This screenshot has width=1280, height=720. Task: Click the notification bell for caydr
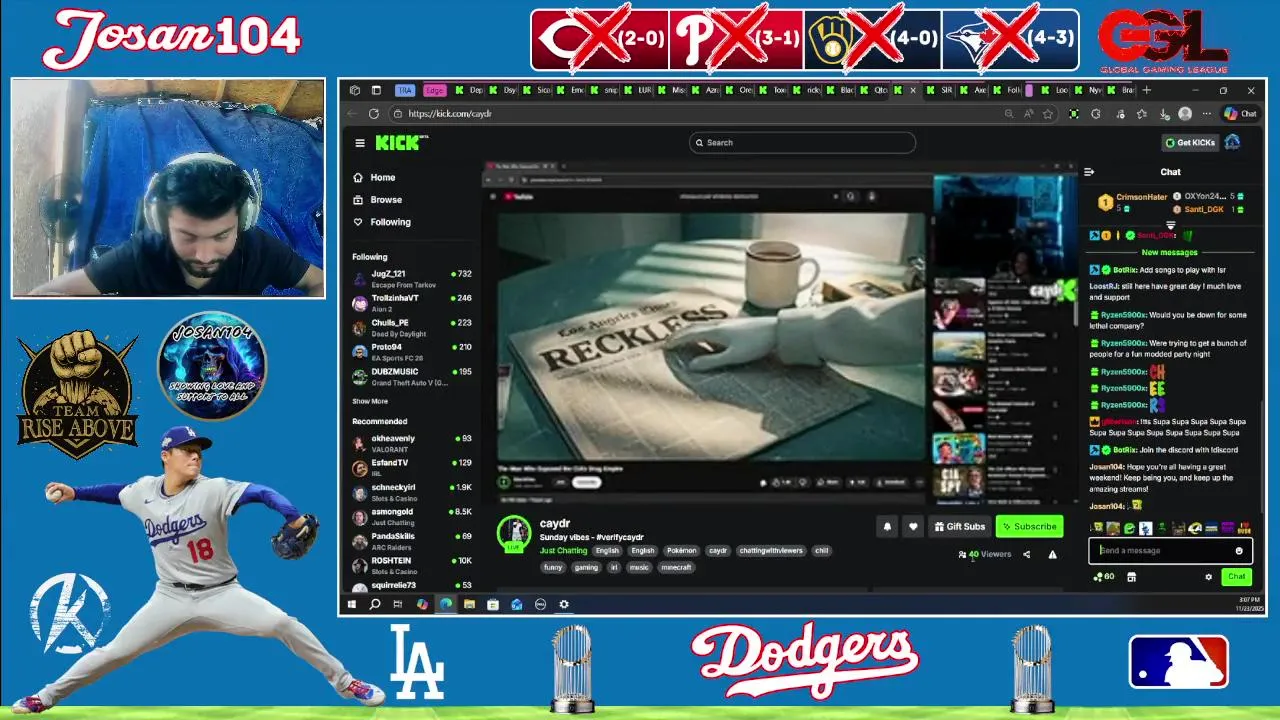click(x=887, y=527)
